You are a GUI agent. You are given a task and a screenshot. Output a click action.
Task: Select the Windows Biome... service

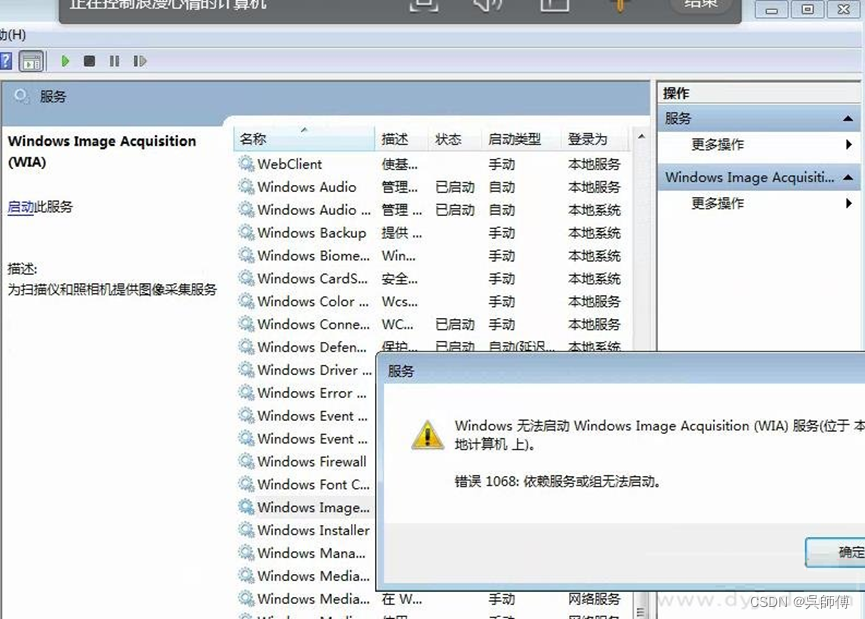click(x=429, y=255)
